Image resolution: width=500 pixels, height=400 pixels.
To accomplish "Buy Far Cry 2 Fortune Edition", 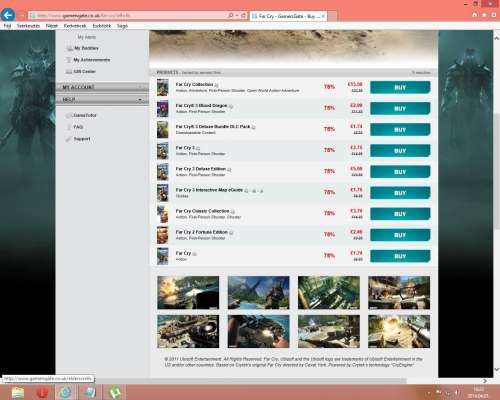I will [x=400, y=235].
